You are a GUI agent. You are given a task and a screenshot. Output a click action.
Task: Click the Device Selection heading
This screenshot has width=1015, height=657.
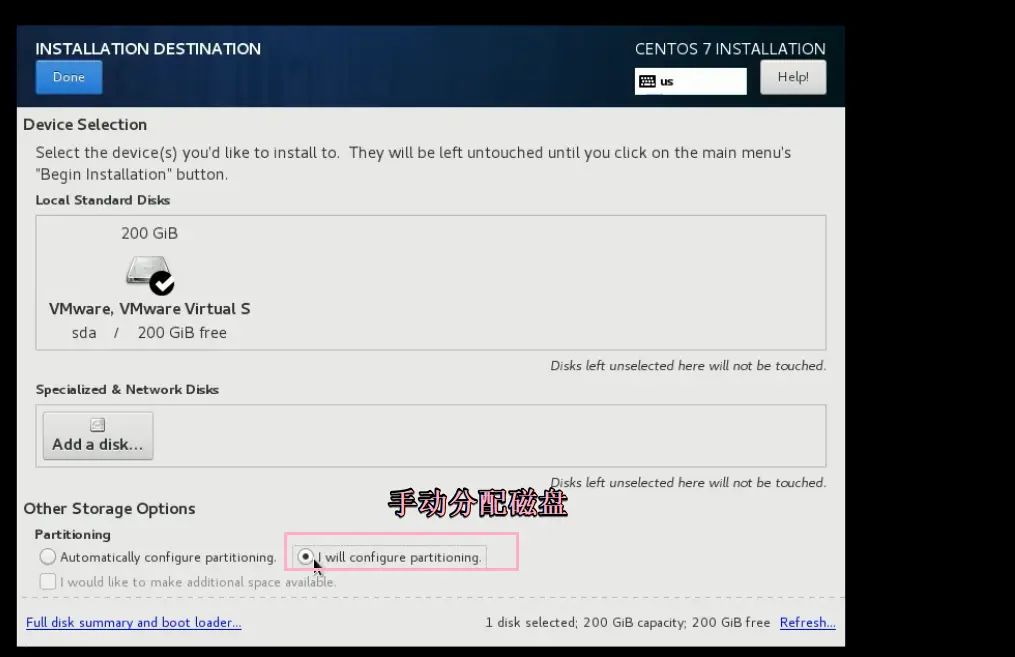coord(85,124)
